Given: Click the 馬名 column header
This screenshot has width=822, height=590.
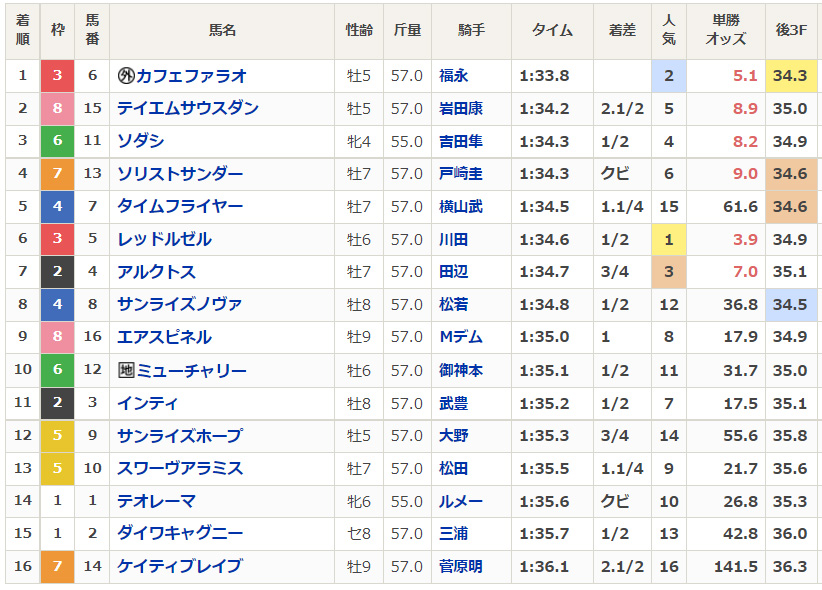Looking at the screenshot, I should pos(222,30).
